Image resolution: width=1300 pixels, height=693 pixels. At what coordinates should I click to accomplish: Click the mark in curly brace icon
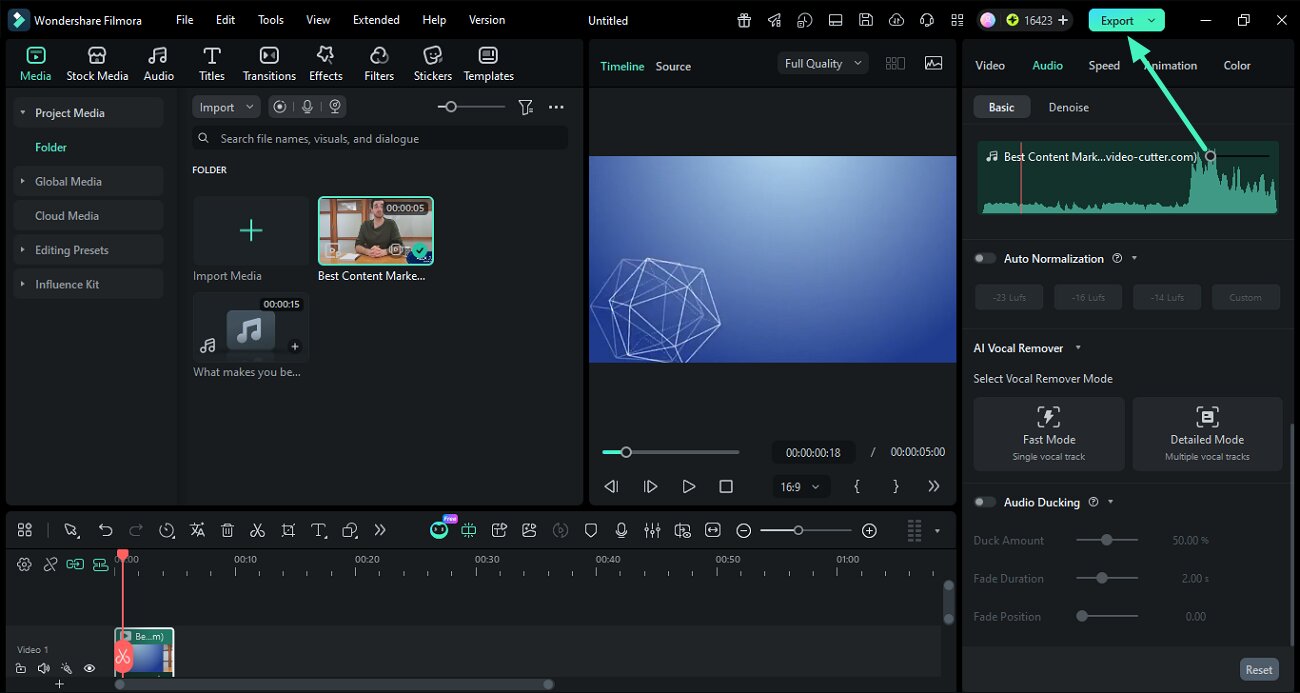[x=857, y=486]
